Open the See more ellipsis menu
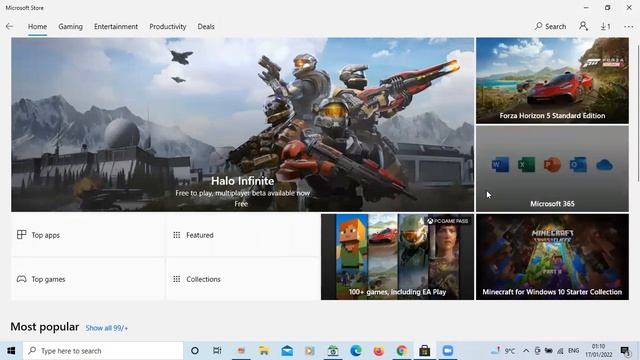This screenshot has height=360, width=640. click(x=629, y=27)
